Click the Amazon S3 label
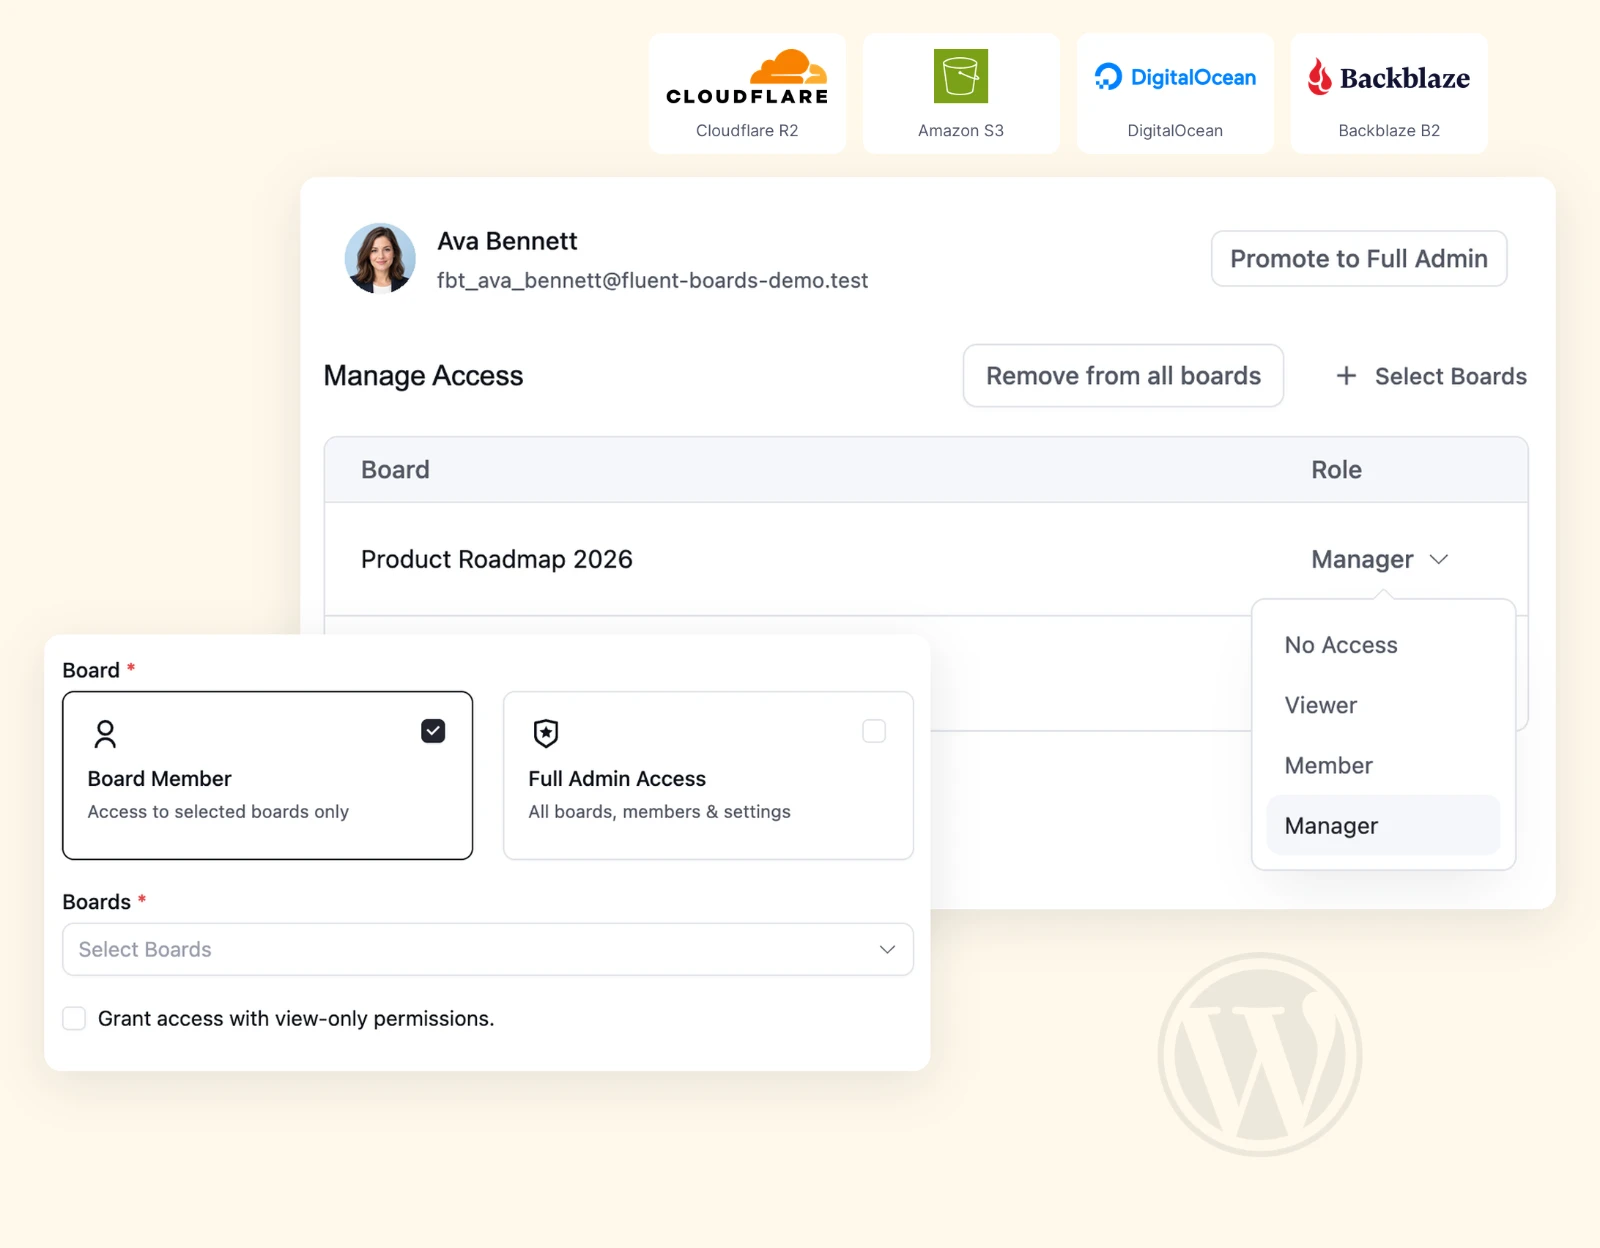 961,130
